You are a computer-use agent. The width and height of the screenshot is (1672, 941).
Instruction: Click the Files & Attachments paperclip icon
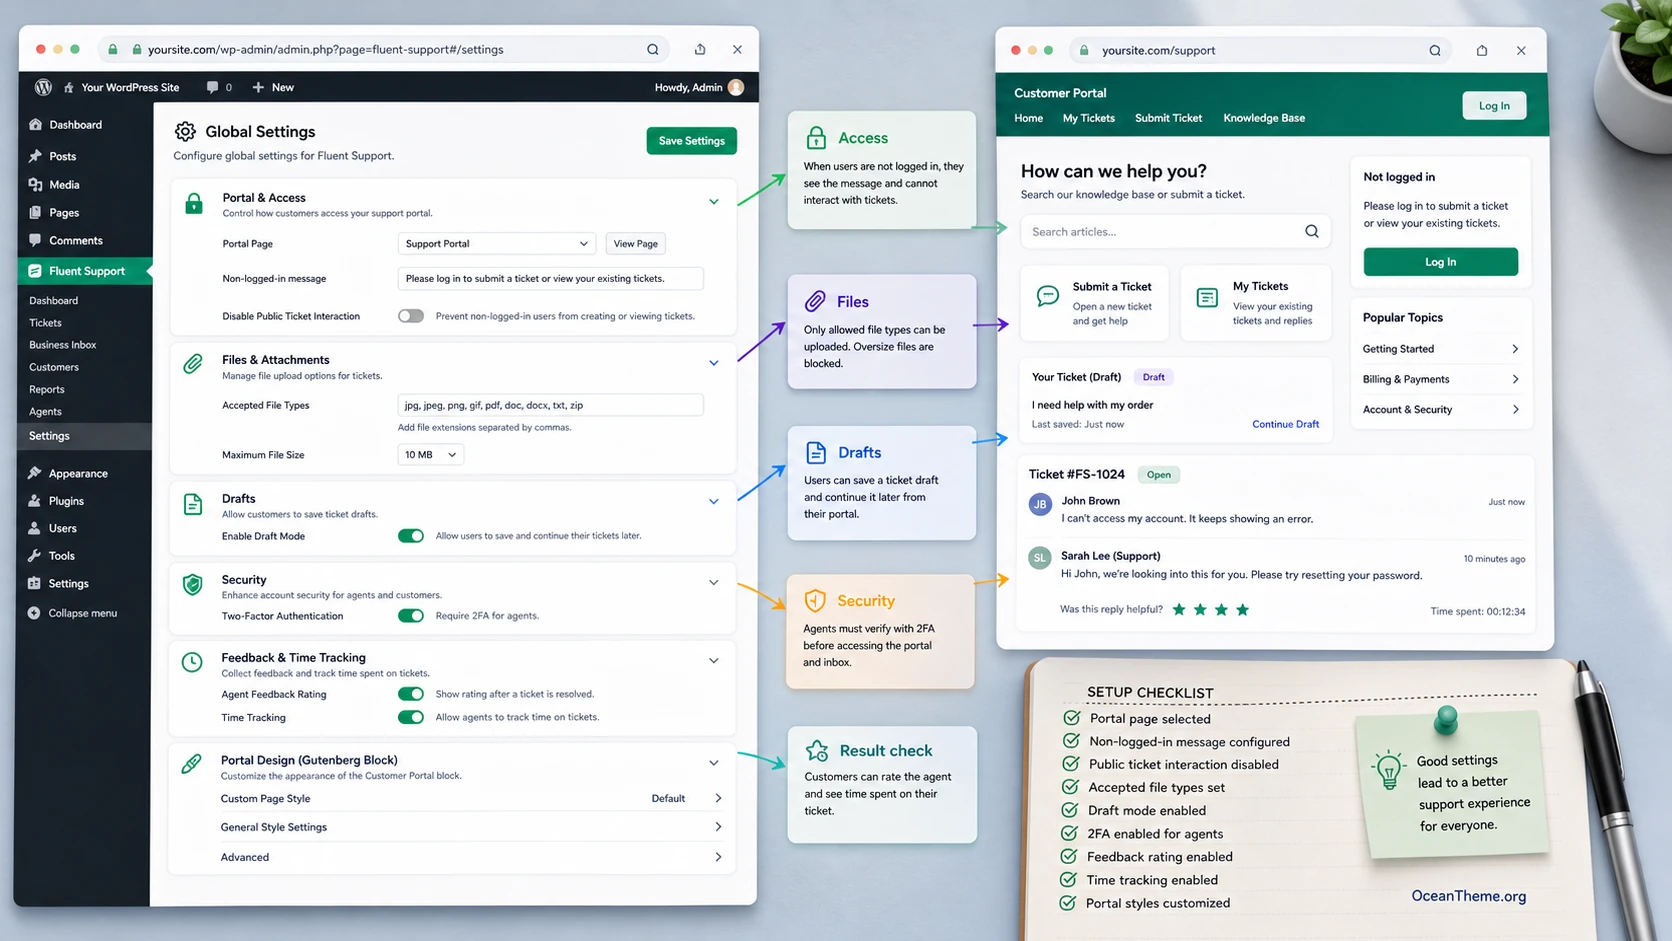coord(193,365)
